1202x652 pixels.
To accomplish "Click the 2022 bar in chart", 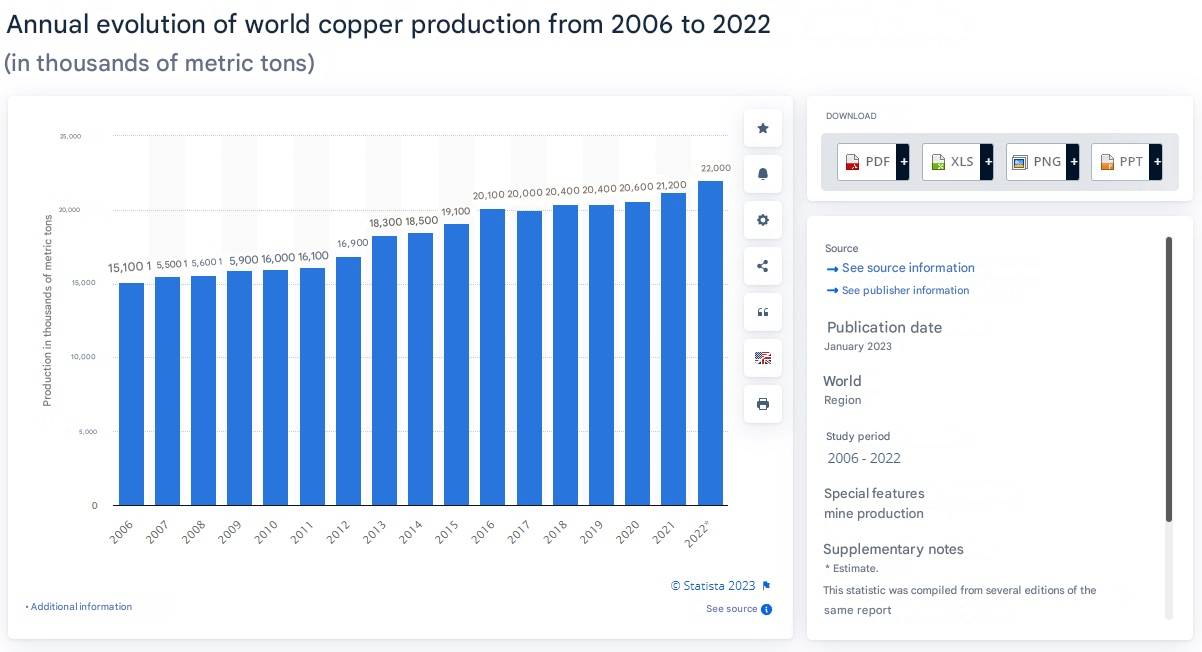I will pyautogui.click(x=710, y=343).
